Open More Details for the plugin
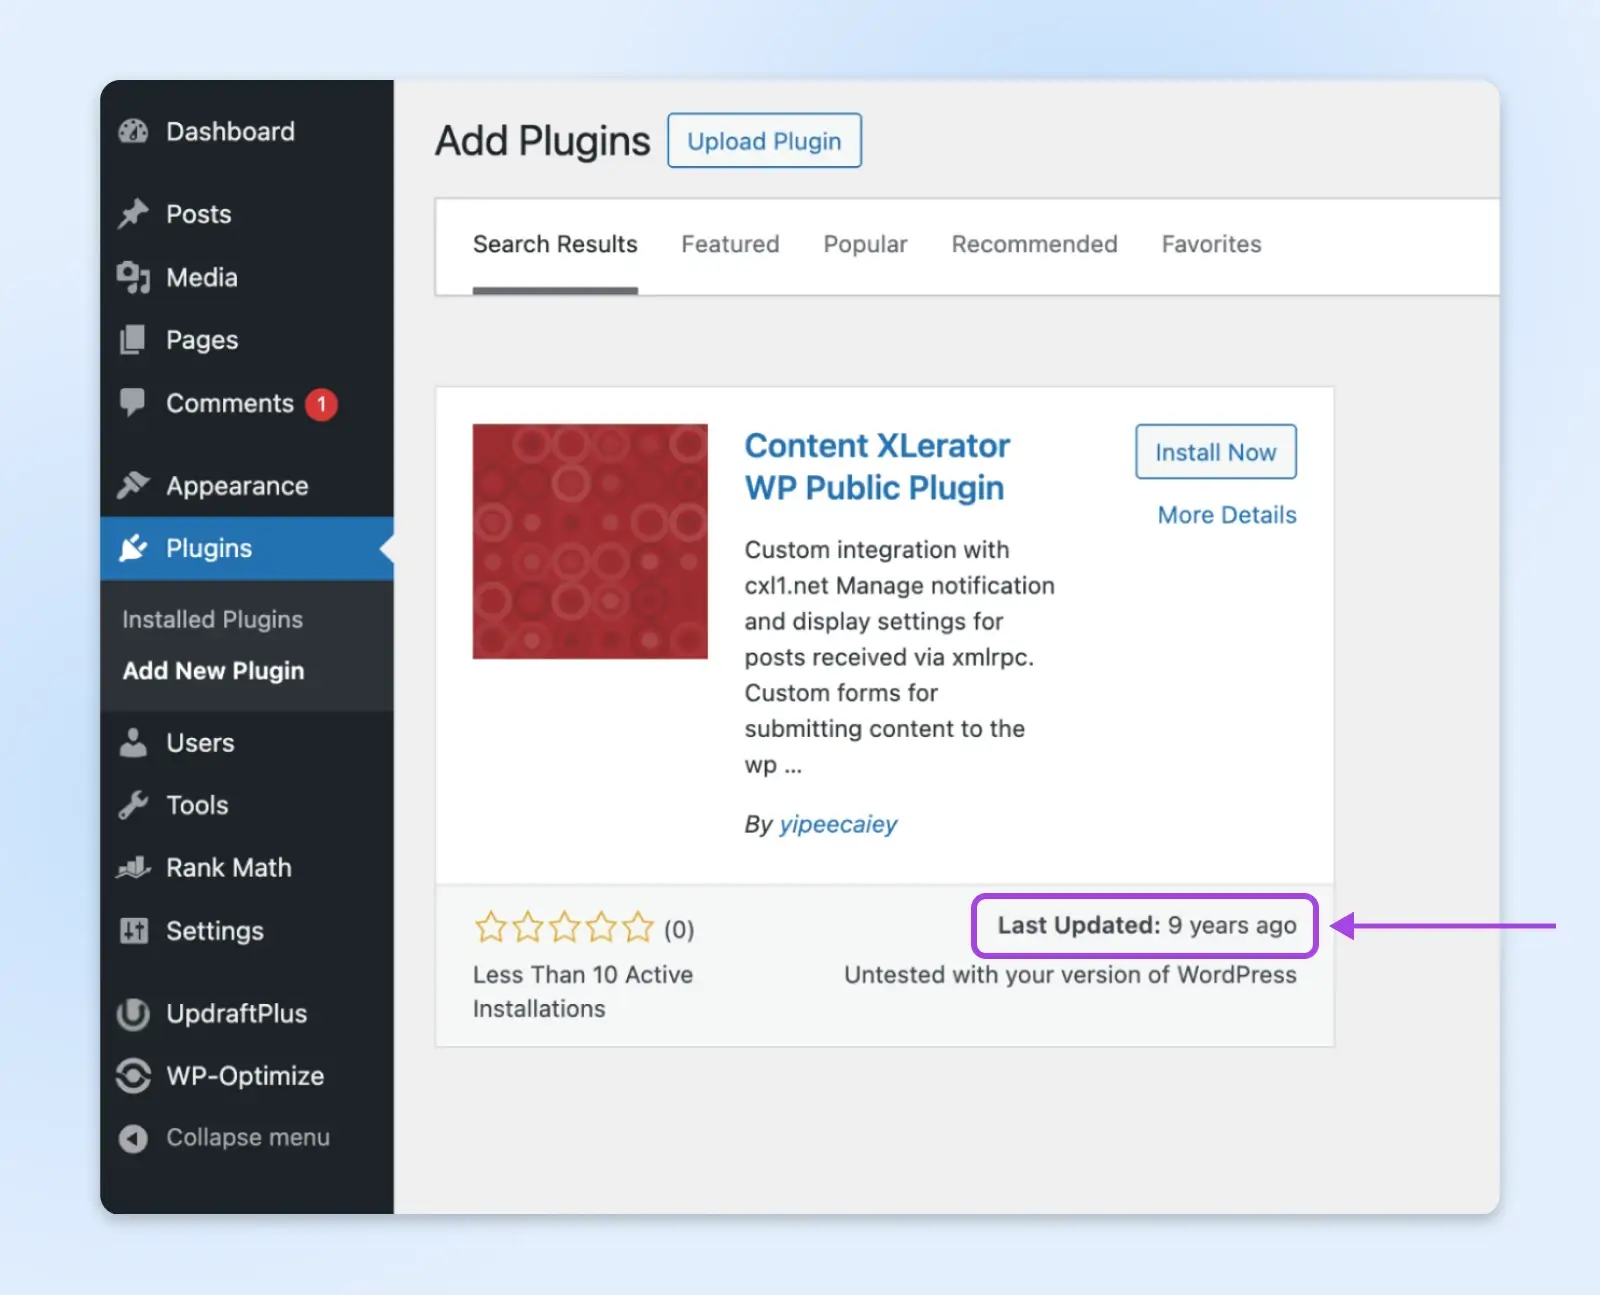 point(1226,515)
